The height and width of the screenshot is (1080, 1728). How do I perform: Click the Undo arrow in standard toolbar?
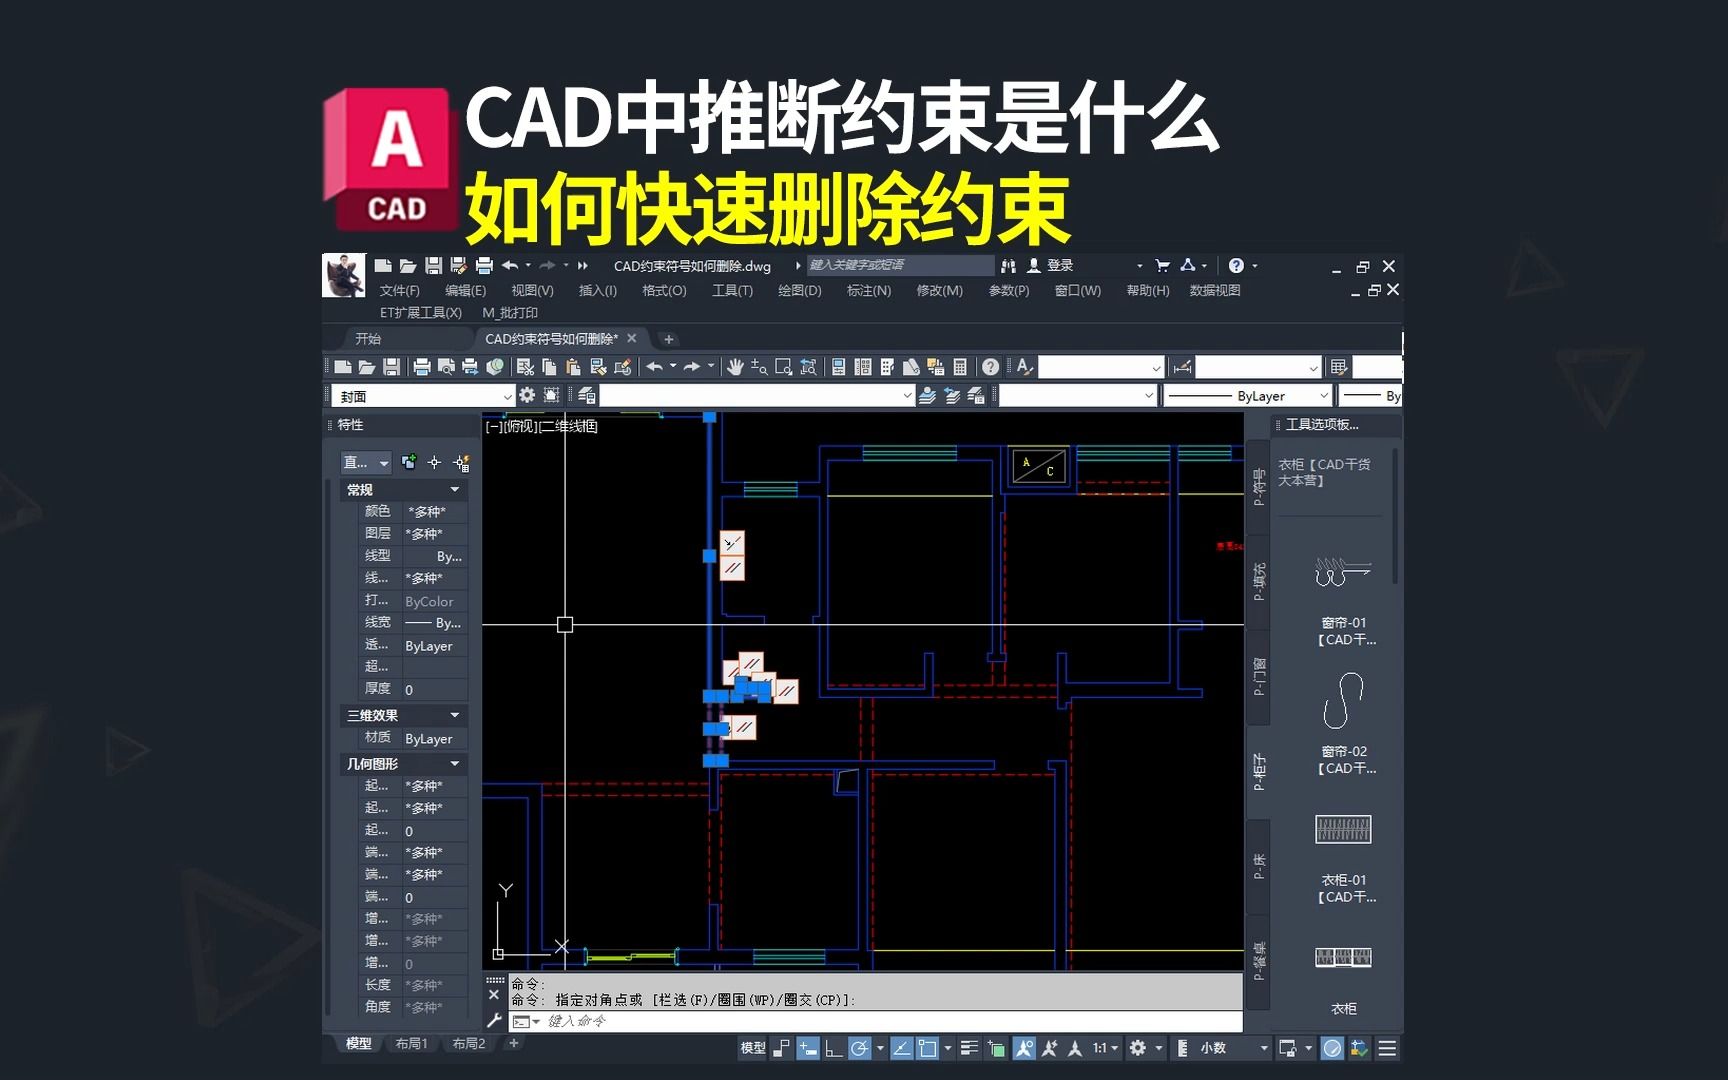click(x=654, y=368)
